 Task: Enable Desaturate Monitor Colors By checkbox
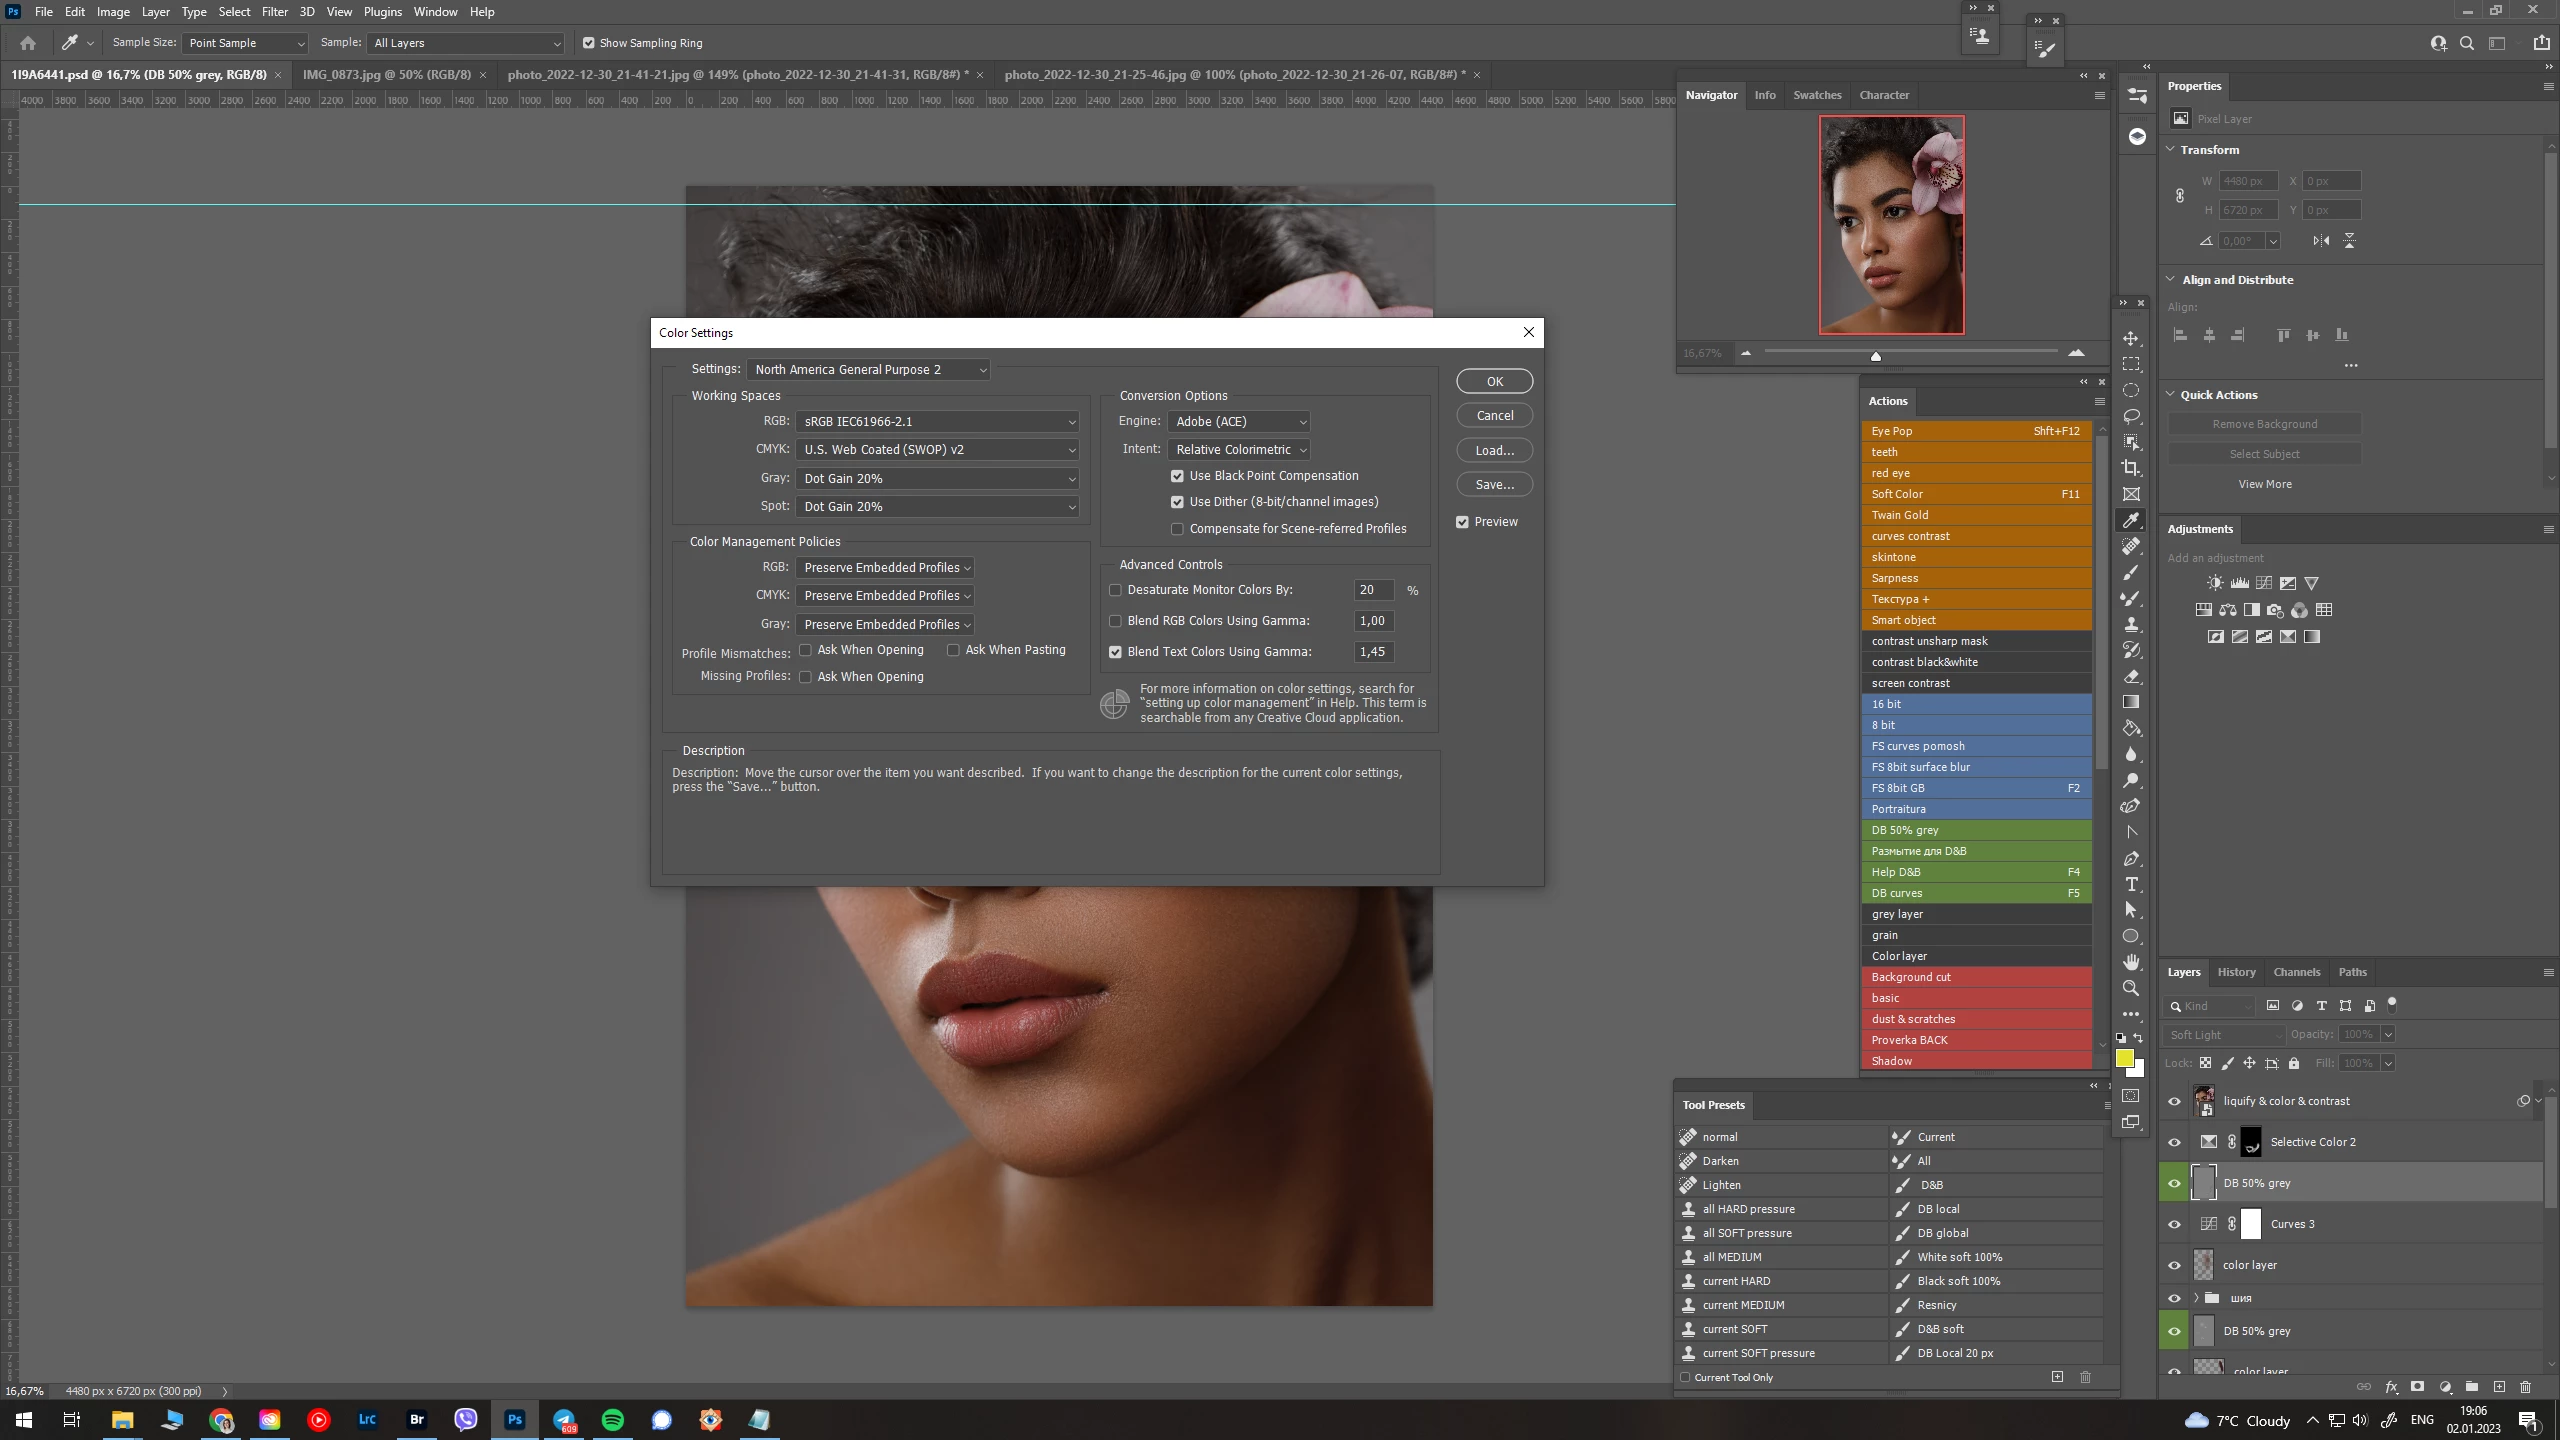[x=1115, y=590]
